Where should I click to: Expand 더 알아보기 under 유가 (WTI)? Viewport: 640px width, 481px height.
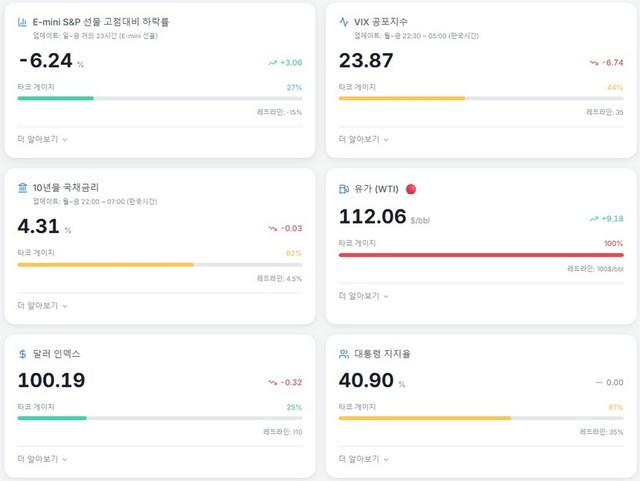pyautogui.click(x=364, y=296)
